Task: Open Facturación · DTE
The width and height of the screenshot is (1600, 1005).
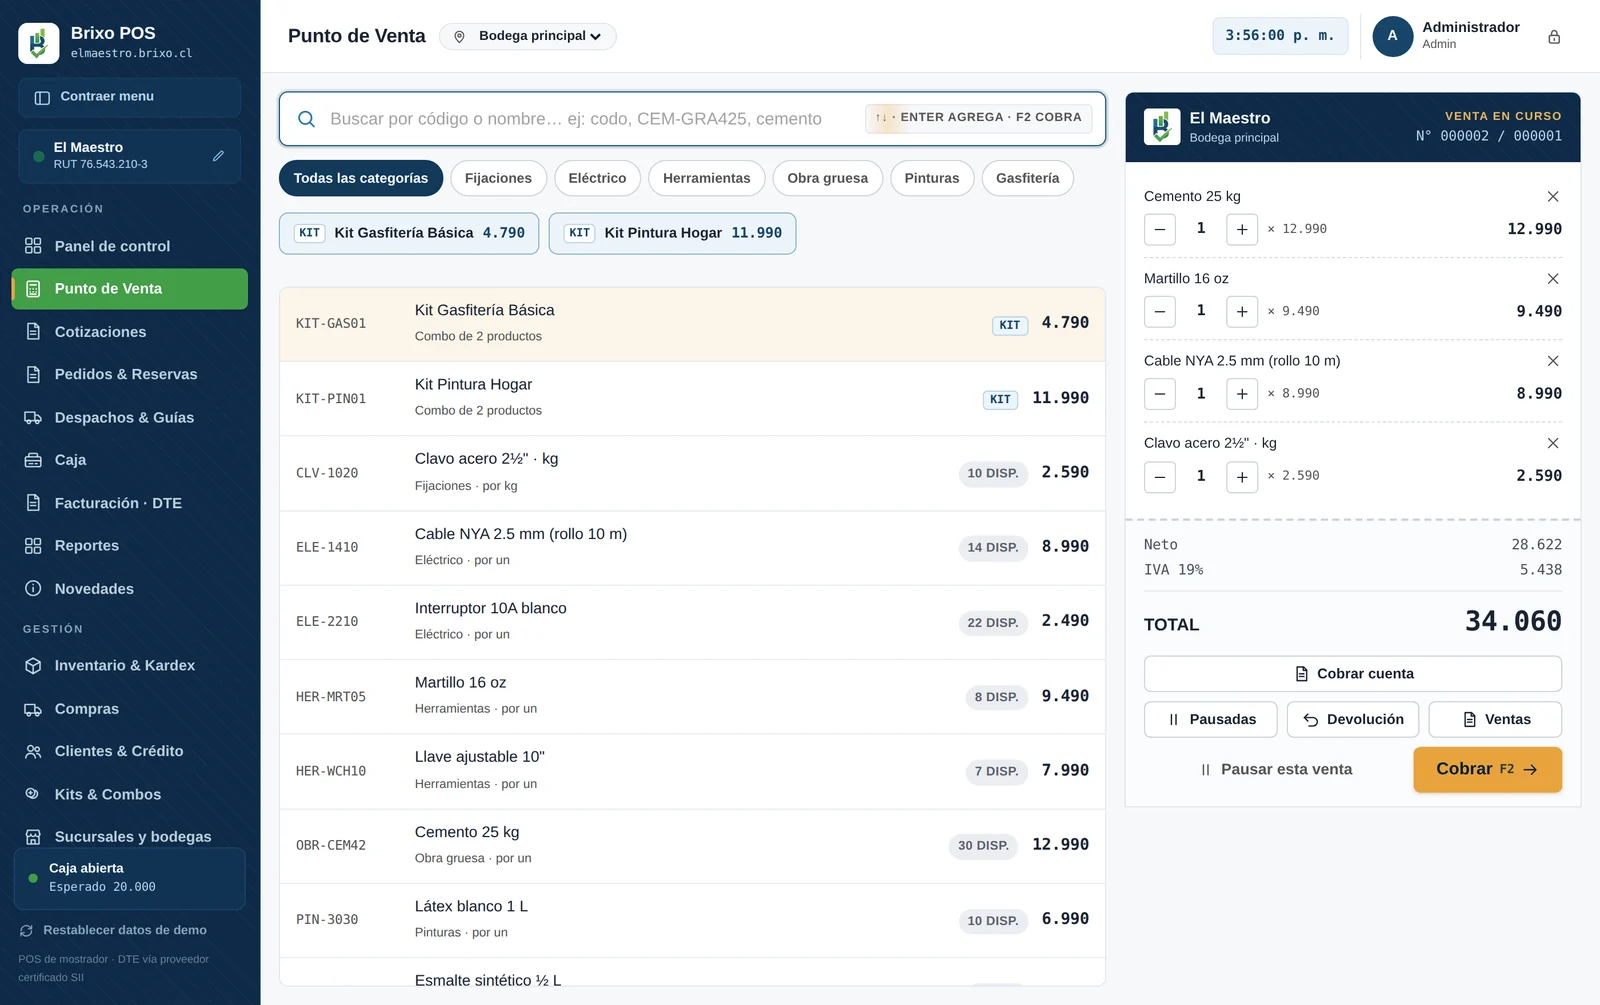Action: (129, 503)
